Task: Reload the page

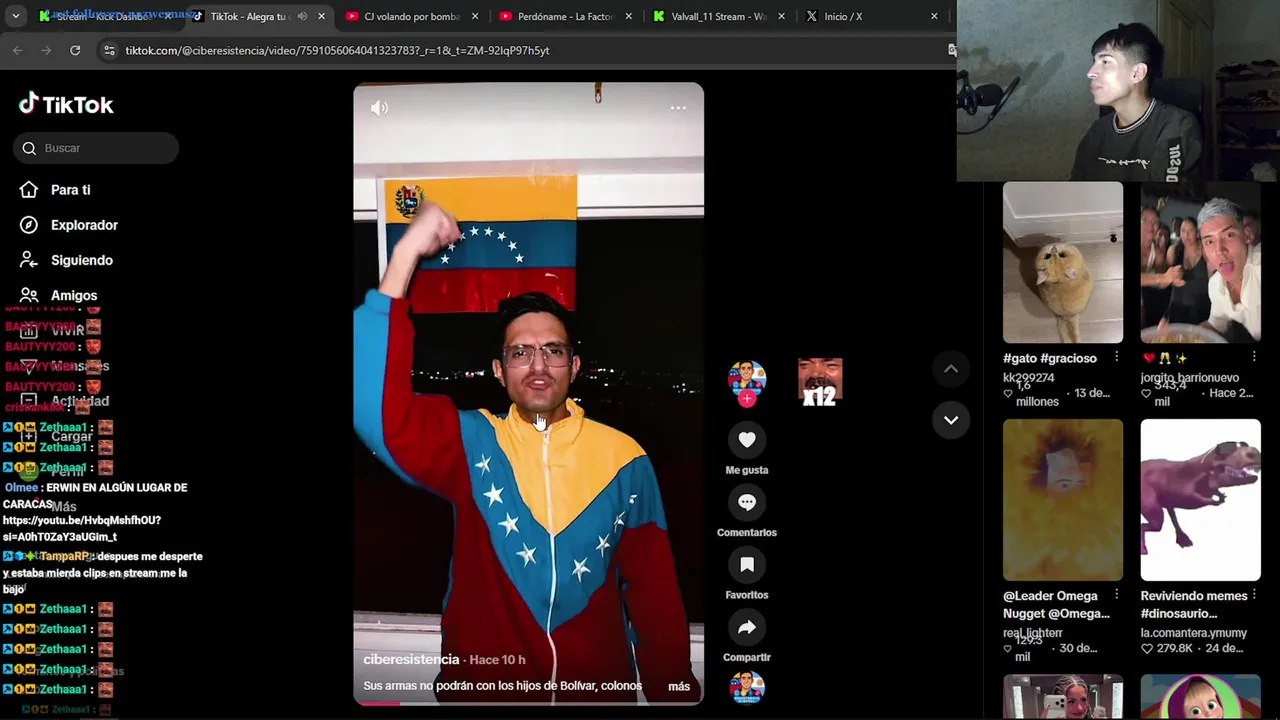Action: [75, 50]
